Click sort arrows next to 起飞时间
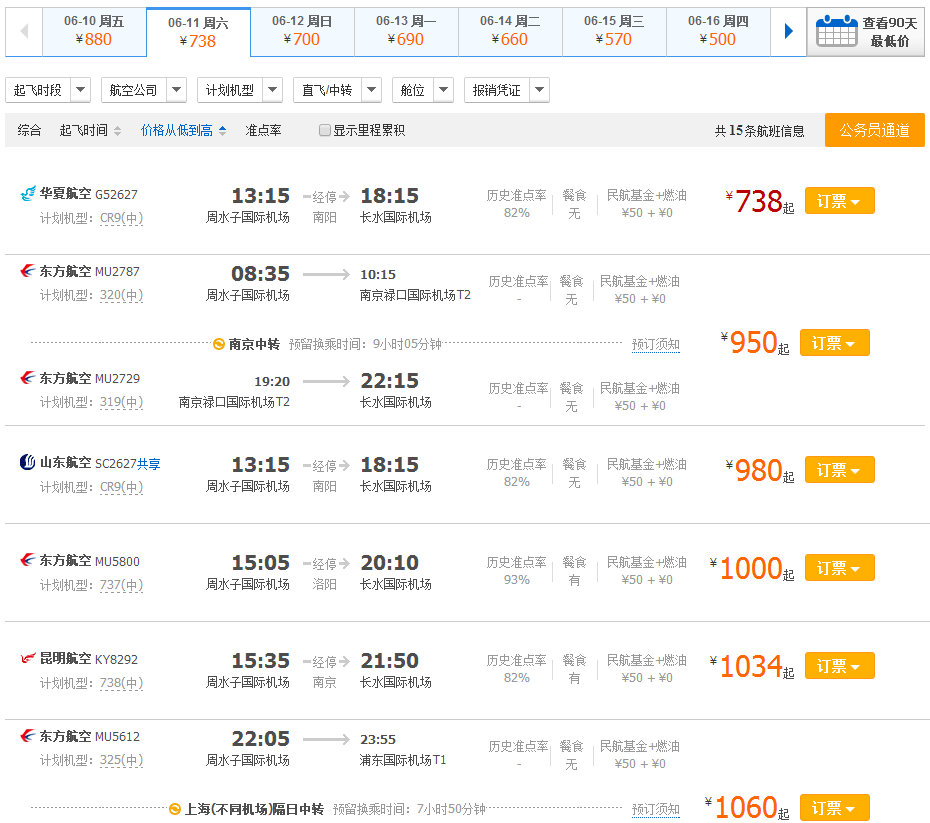Image resolution: width=930 pixels, height=823 pixels. click(117, 130)
